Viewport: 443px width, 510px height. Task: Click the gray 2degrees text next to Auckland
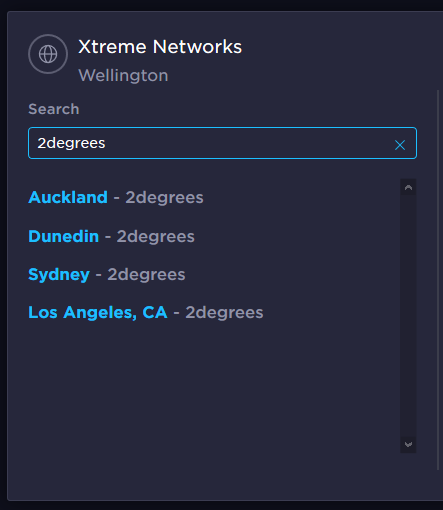point(164,197)
